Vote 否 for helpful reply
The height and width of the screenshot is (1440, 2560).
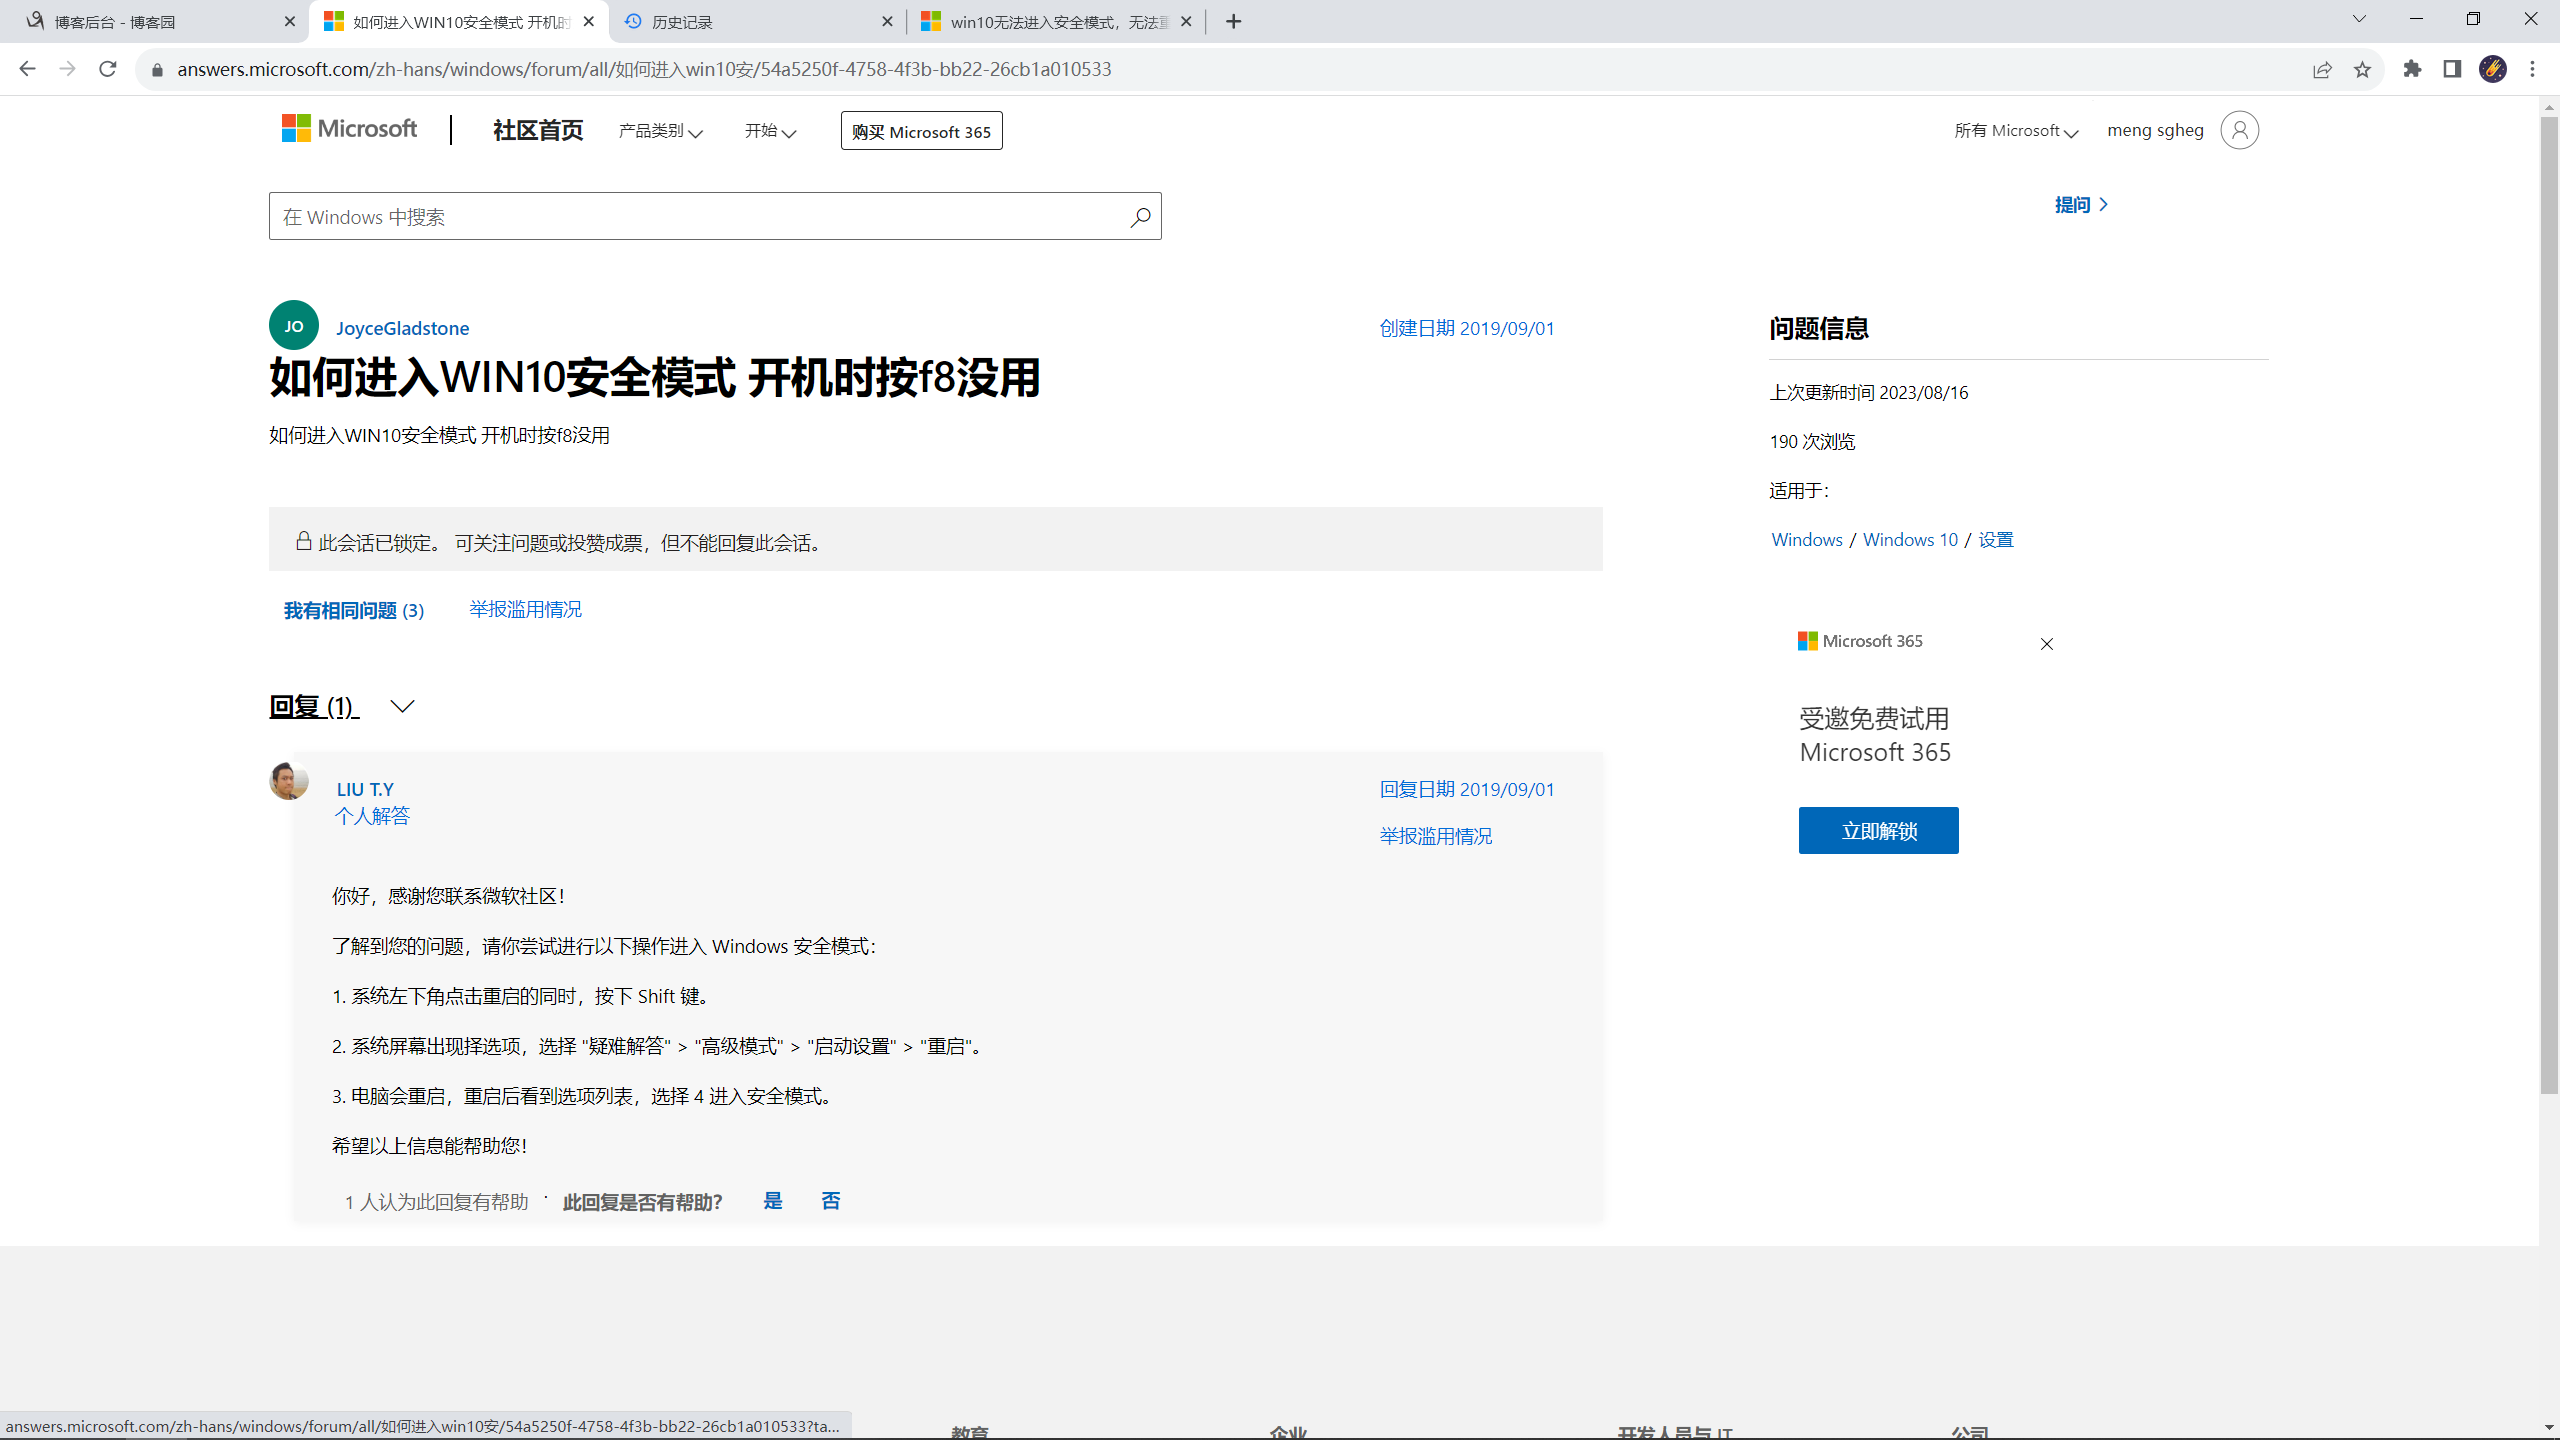[x=830, y=1201]
